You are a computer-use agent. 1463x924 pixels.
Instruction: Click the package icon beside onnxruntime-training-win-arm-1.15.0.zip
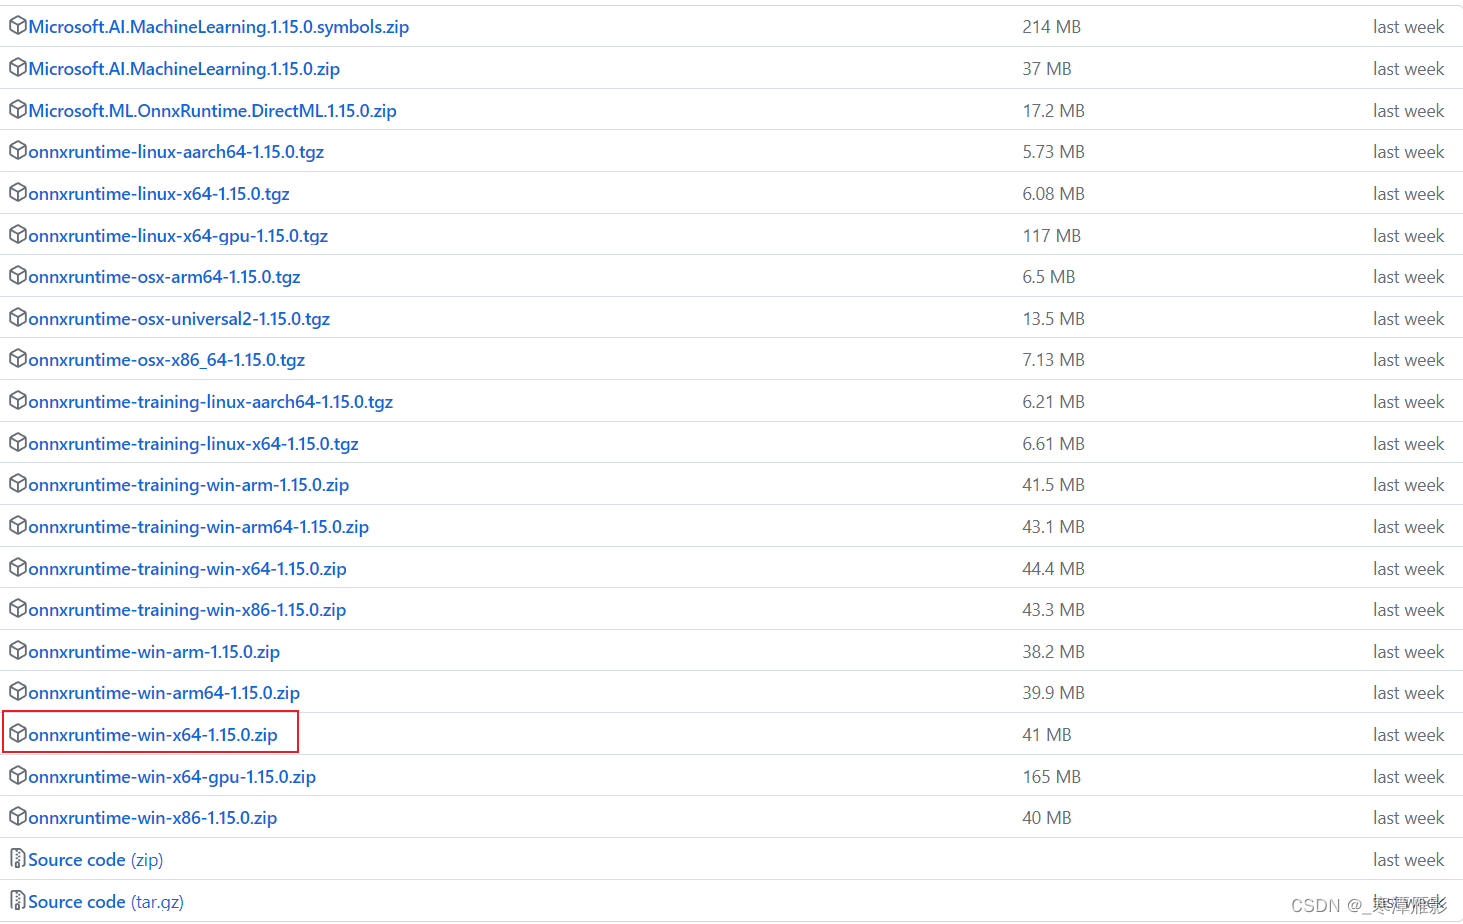(18, 483)
